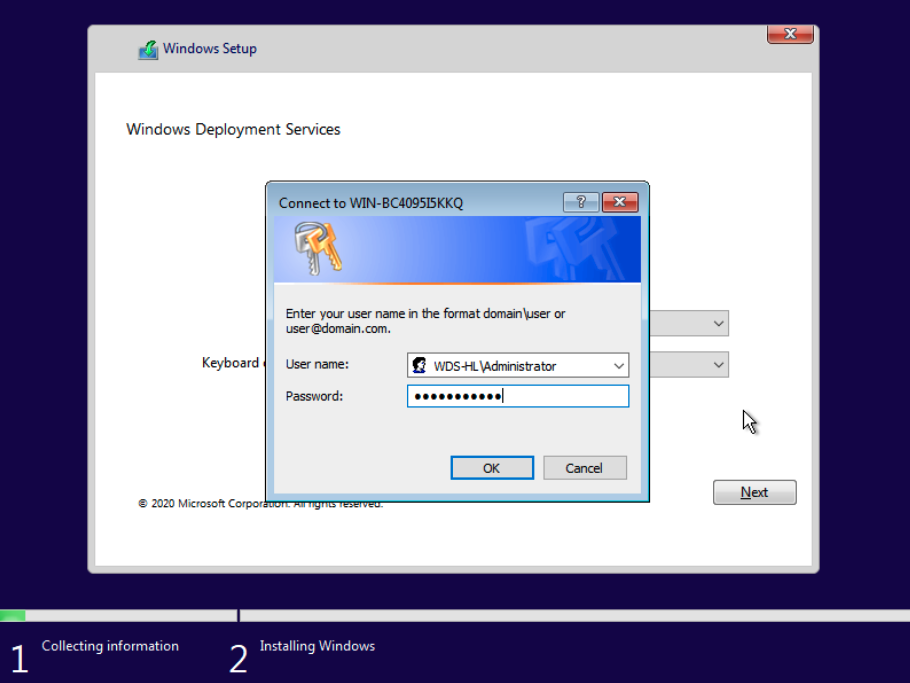Expand the upper locale dropdown behind dialog
The height and width of the screenshot is (683, 910).
[x=718, y=323]
